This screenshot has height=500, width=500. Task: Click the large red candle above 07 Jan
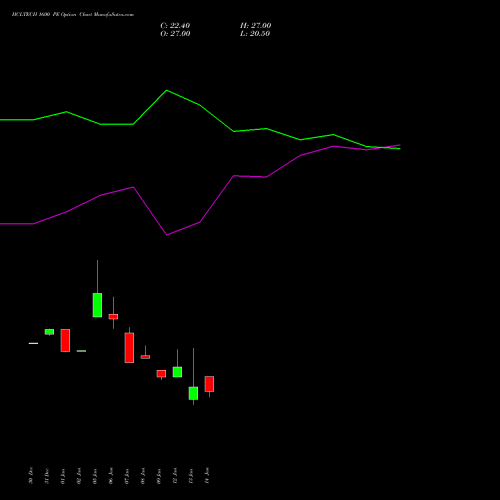point(129,348)
